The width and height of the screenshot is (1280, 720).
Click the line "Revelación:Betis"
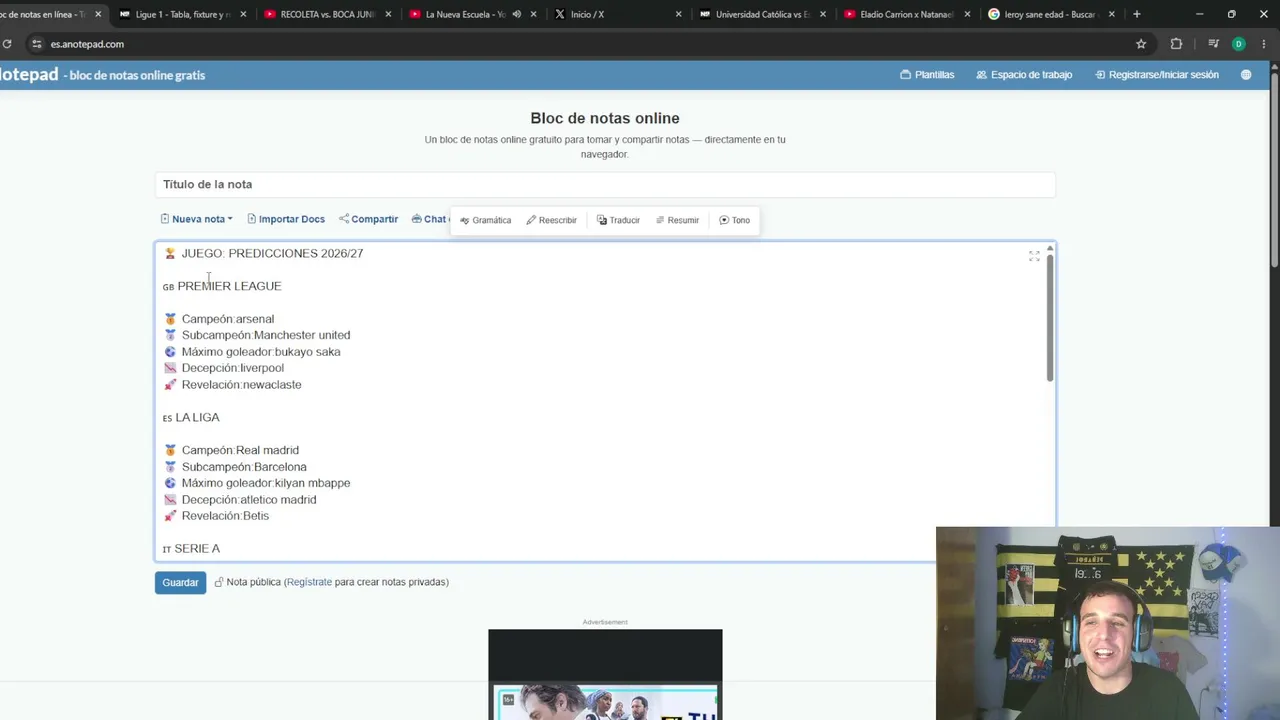point(216,516)
